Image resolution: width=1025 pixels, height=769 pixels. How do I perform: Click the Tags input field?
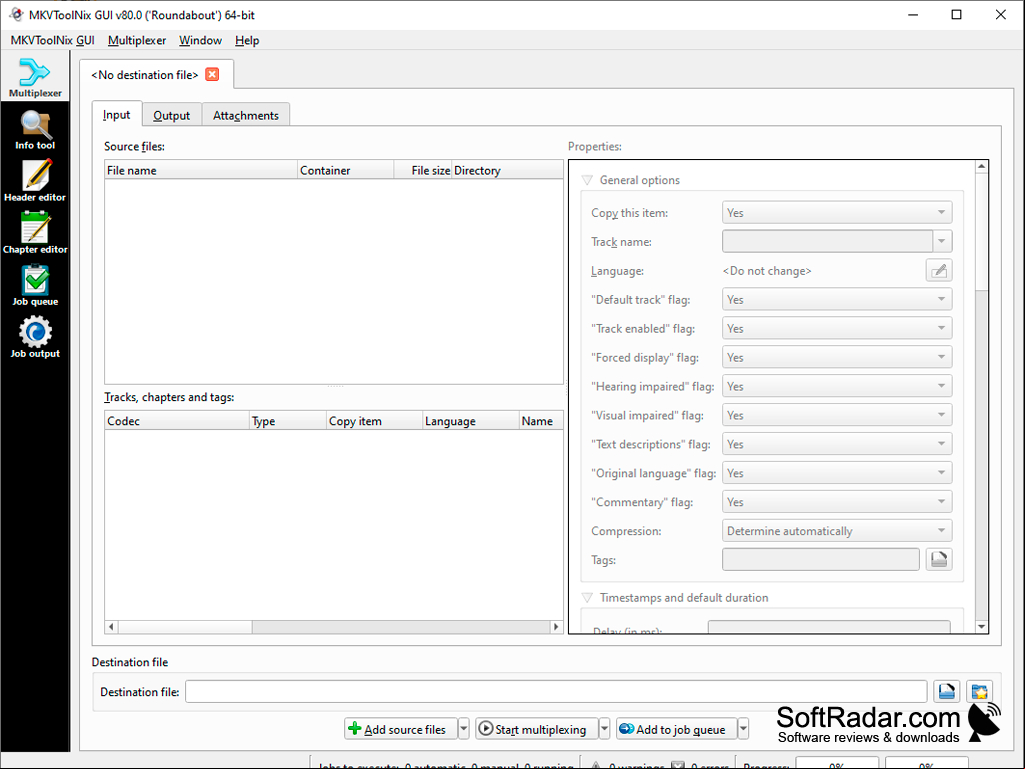pos(821,559)
